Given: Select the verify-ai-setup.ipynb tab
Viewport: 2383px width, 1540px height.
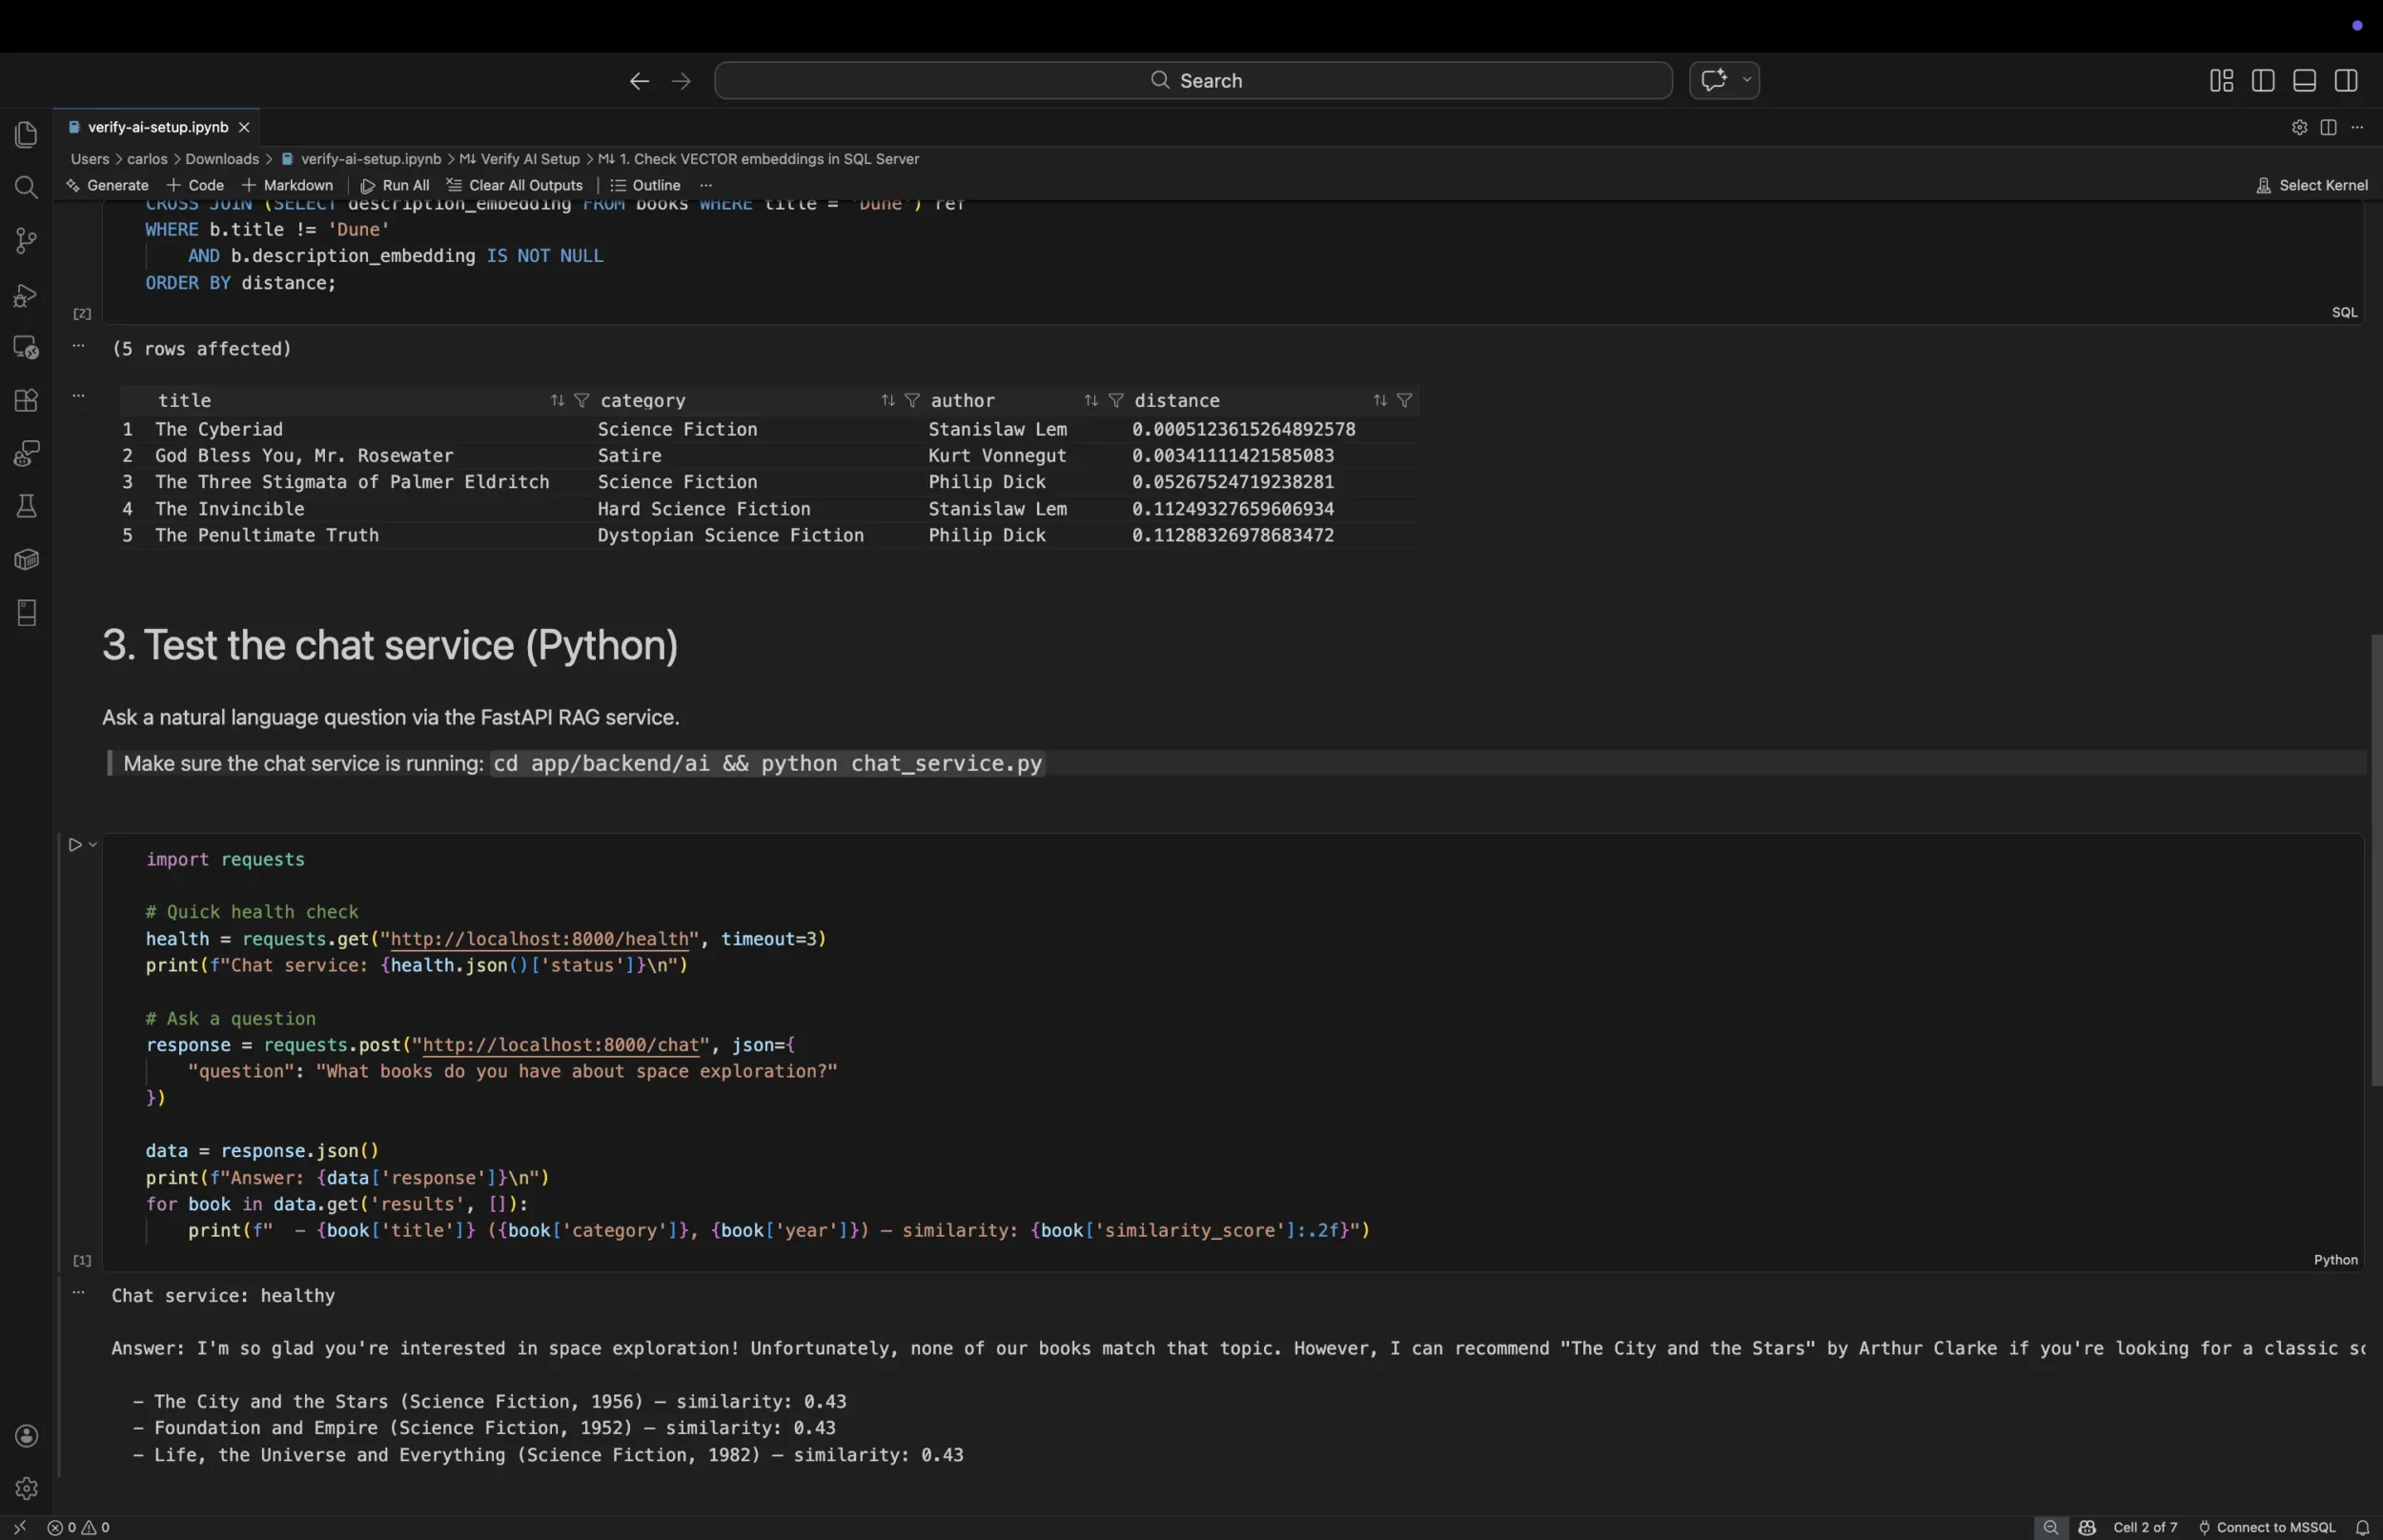Looking at the screenshot, I should pos(157,127).
